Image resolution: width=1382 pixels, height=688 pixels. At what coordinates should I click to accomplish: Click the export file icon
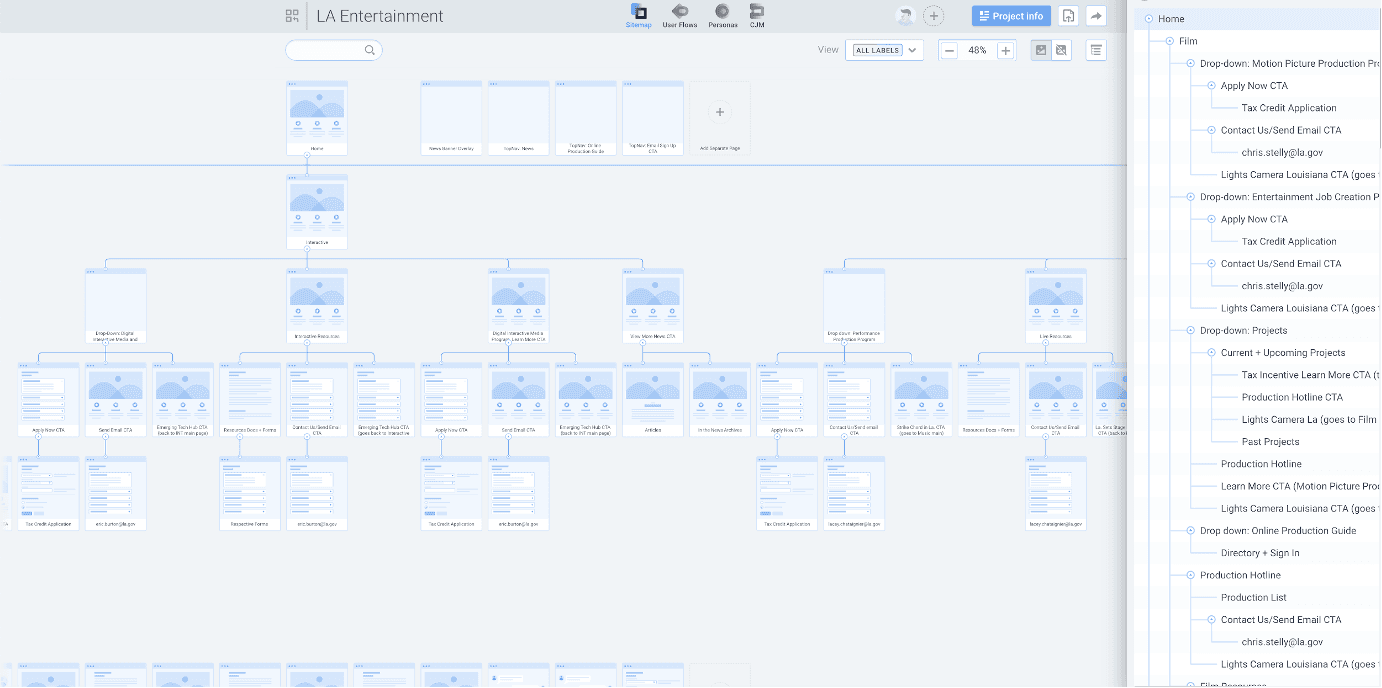(1069, 16)
